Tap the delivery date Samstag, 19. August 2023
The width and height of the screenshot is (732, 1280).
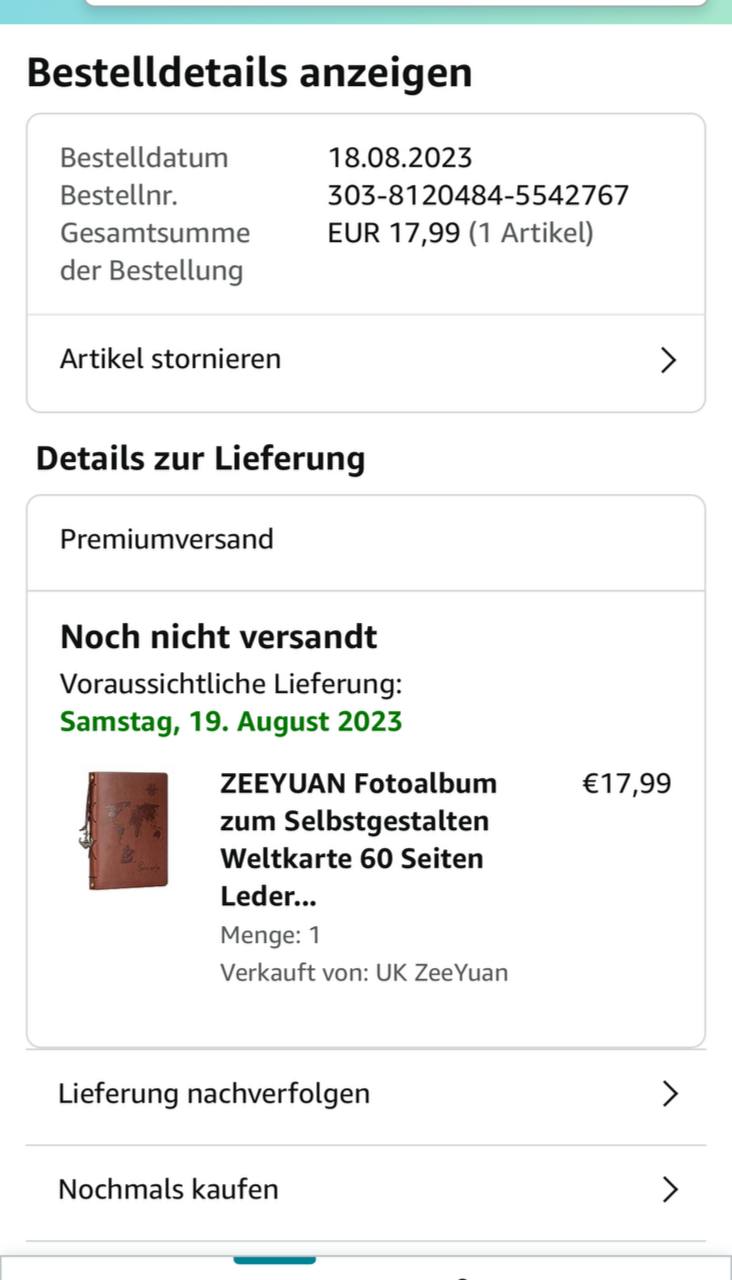[x=231, y=722]
